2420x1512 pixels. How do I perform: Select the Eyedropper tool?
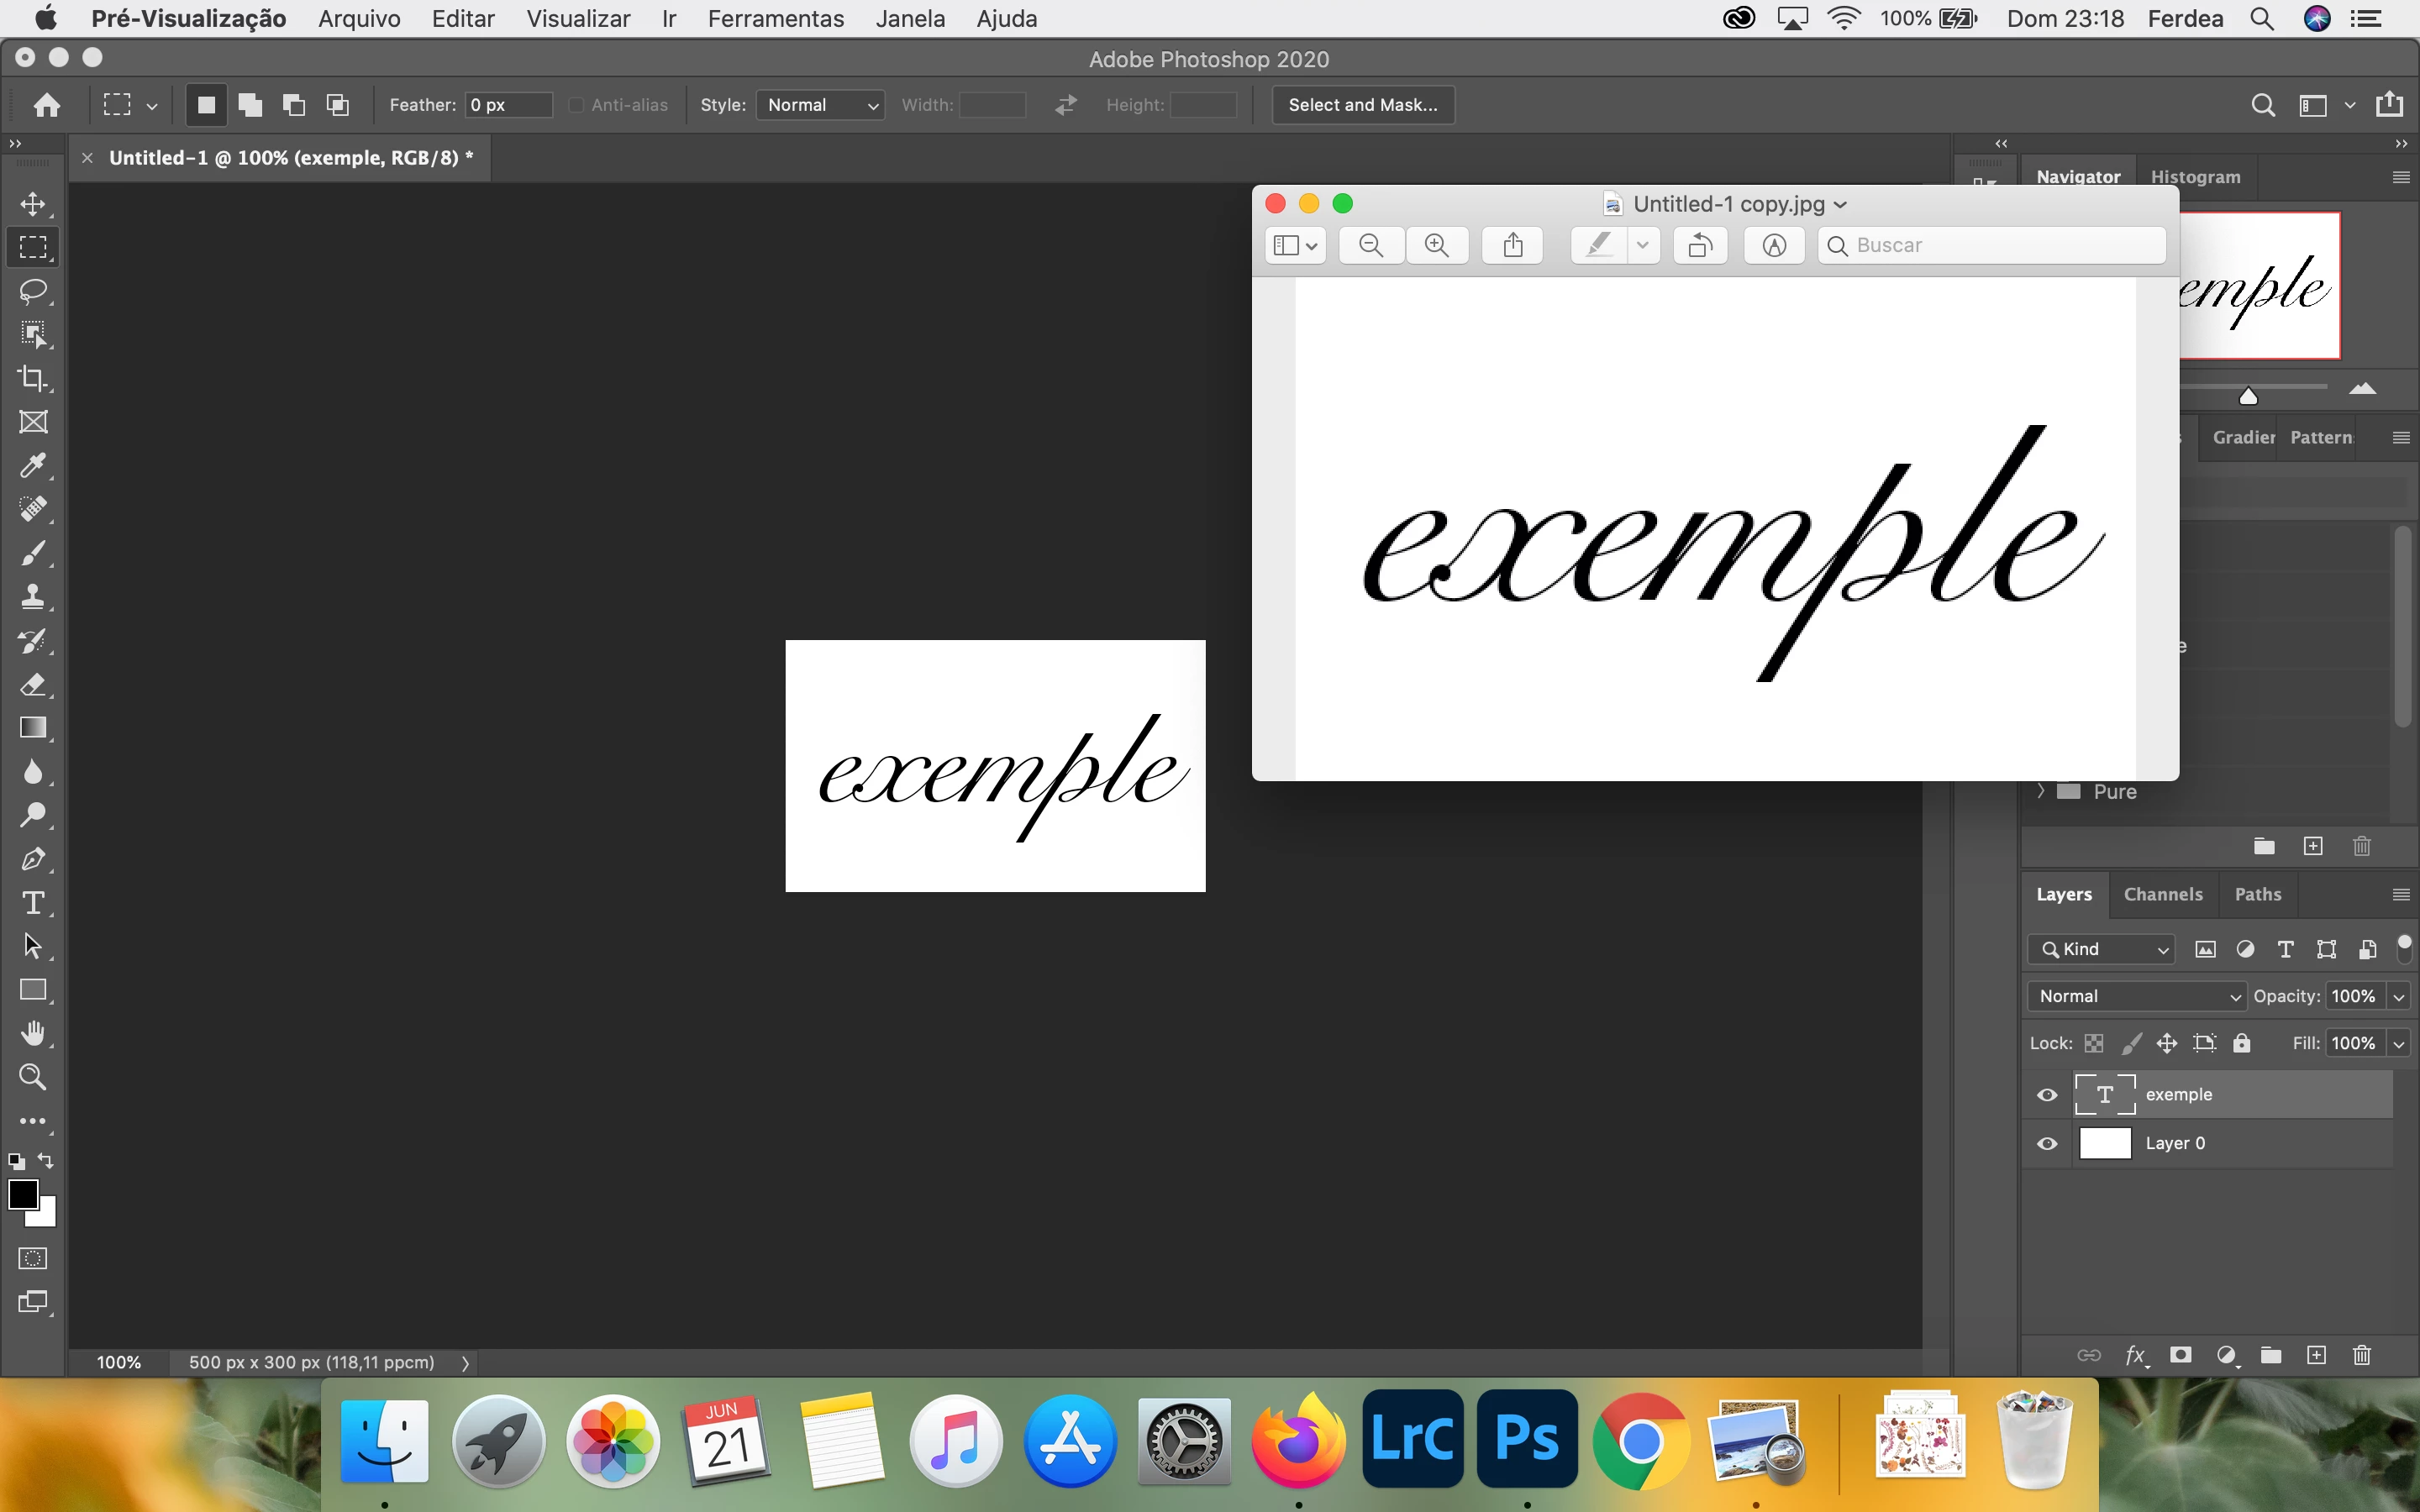33,465
